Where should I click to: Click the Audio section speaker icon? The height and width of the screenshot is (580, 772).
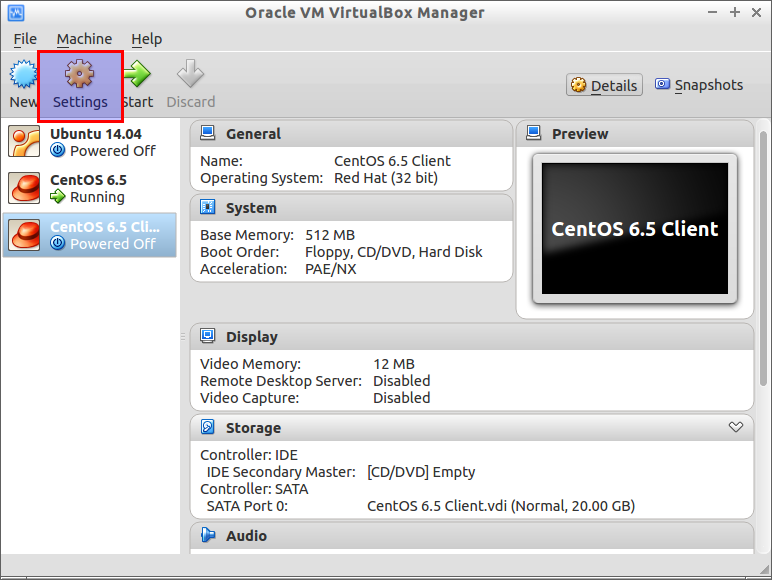click(x=208, y=535)
